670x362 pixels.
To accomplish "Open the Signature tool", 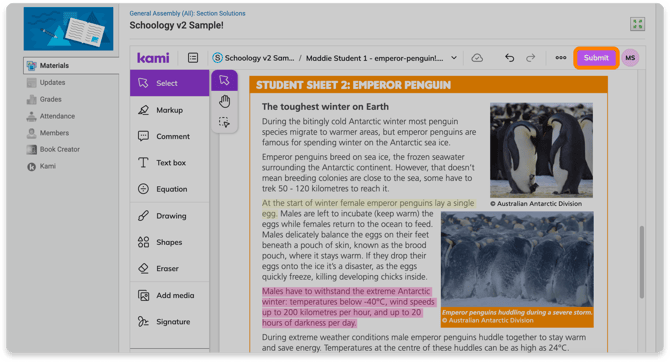I will (169, 322).
